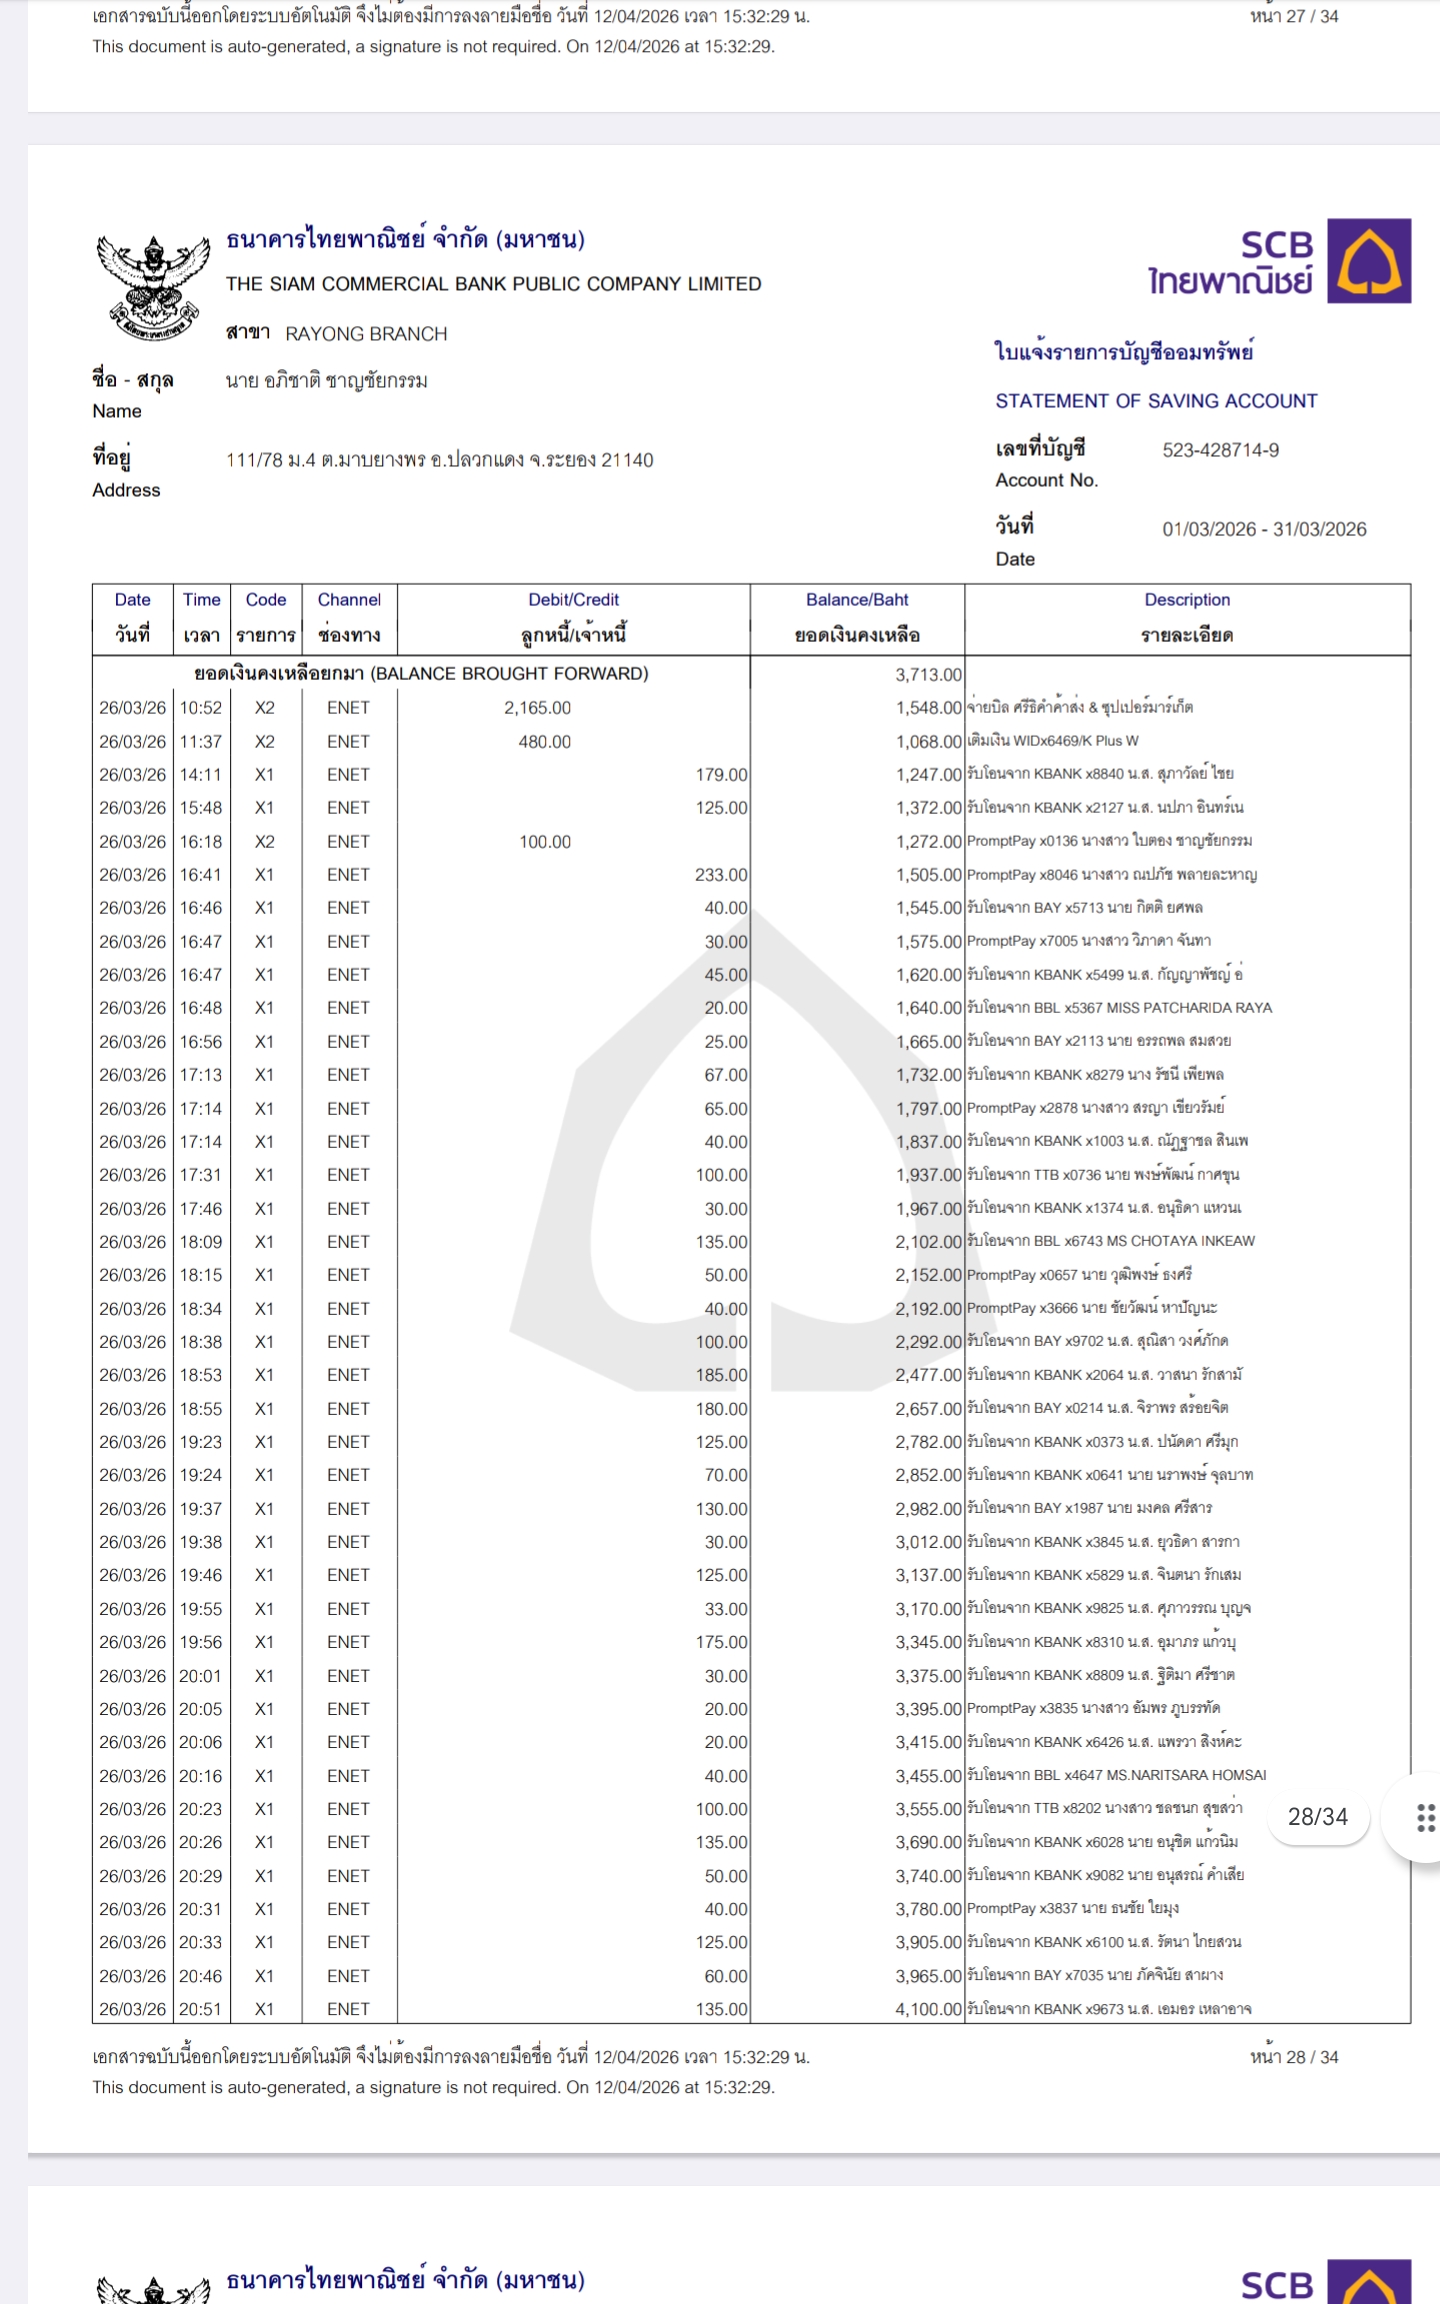Viewport: 1440px width, 2304px height.
Task: Select the Channel column header
Action: pos(349,617)
